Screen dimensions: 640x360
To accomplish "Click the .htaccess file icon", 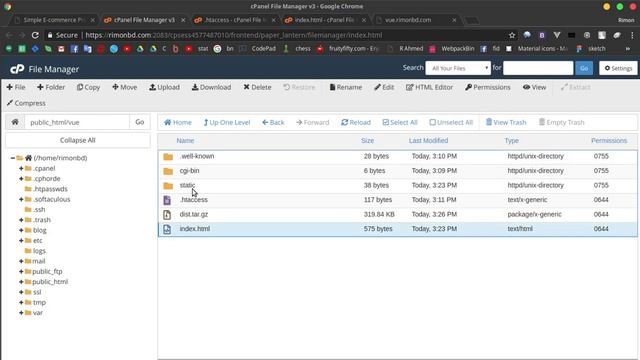I will coord(167,200).
